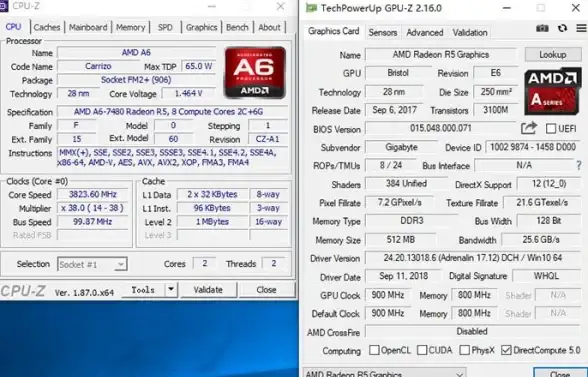Screen dimensions: 588x377
Task: Click the GPU-Z title bar app icon
Action: point(311,8)
